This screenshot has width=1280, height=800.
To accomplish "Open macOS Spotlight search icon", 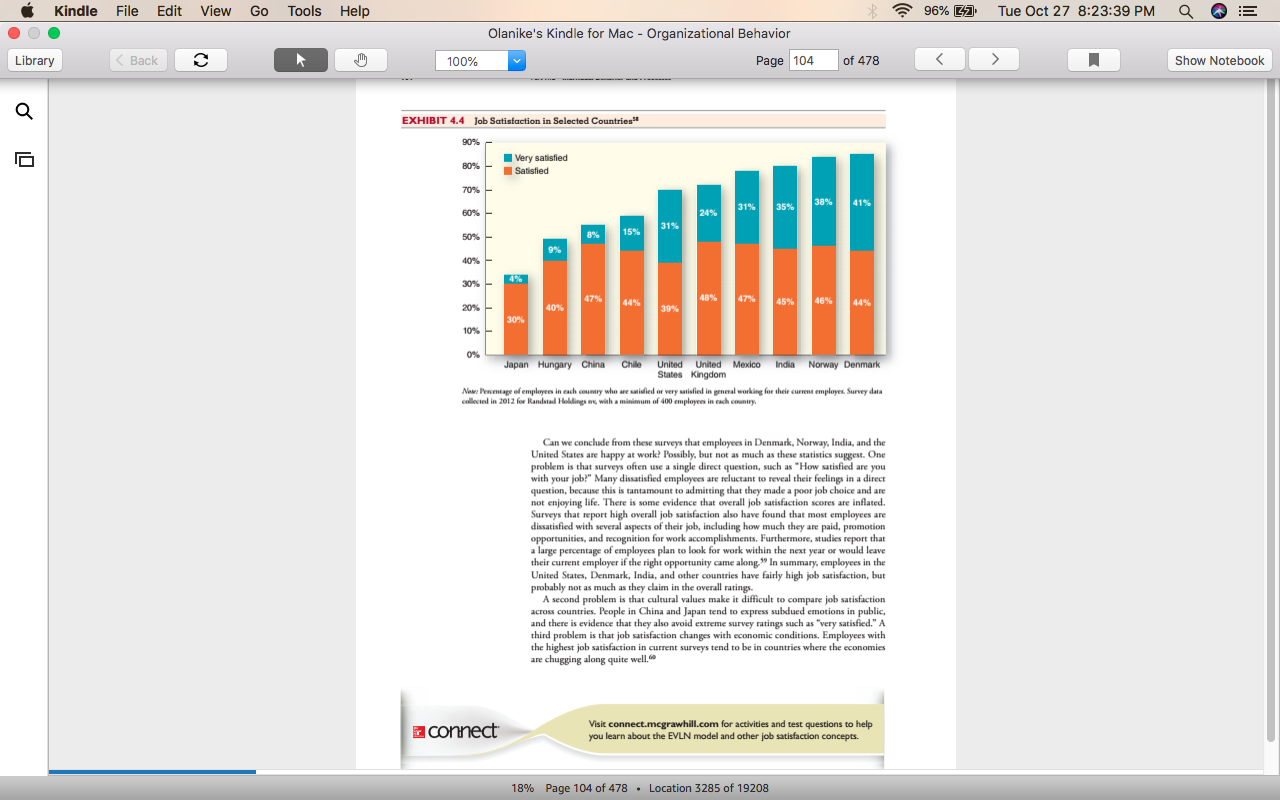I will (1186, 11).
